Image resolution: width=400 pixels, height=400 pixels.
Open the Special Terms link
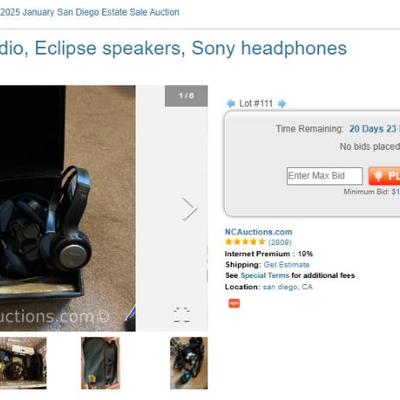click(x=265, y=276)
